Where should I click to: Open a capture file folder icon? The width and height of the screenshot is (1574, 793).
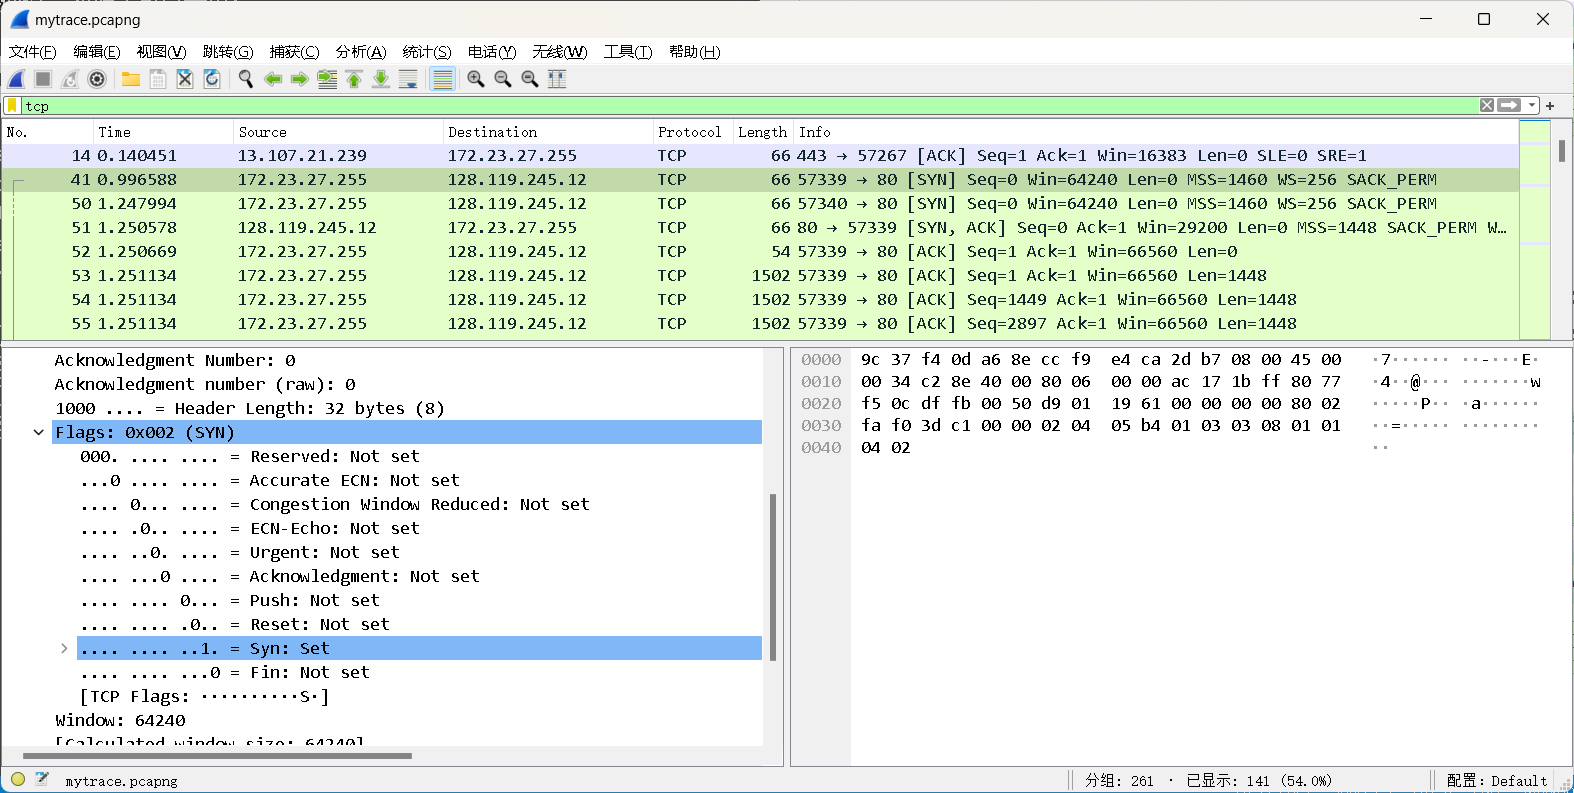pyautogui.click(x=131, y=79)
